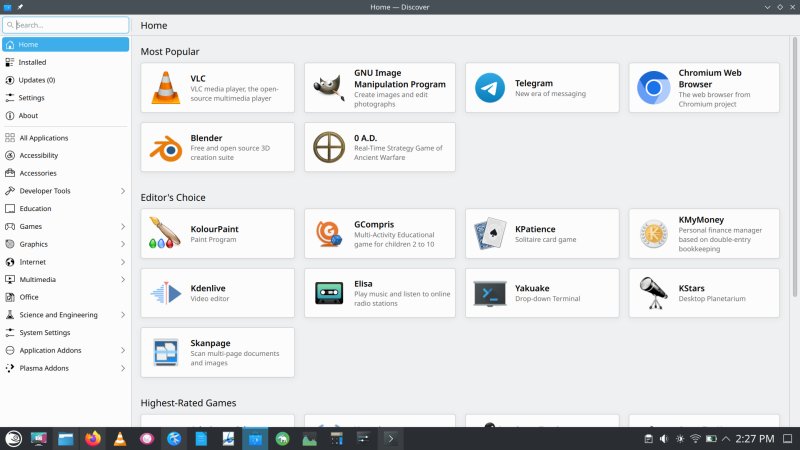Image resolution: width=800 pixels, height=450 pixels.
Task: Click the Chromium Web Browser icon
Action: [x=653, y=88]
